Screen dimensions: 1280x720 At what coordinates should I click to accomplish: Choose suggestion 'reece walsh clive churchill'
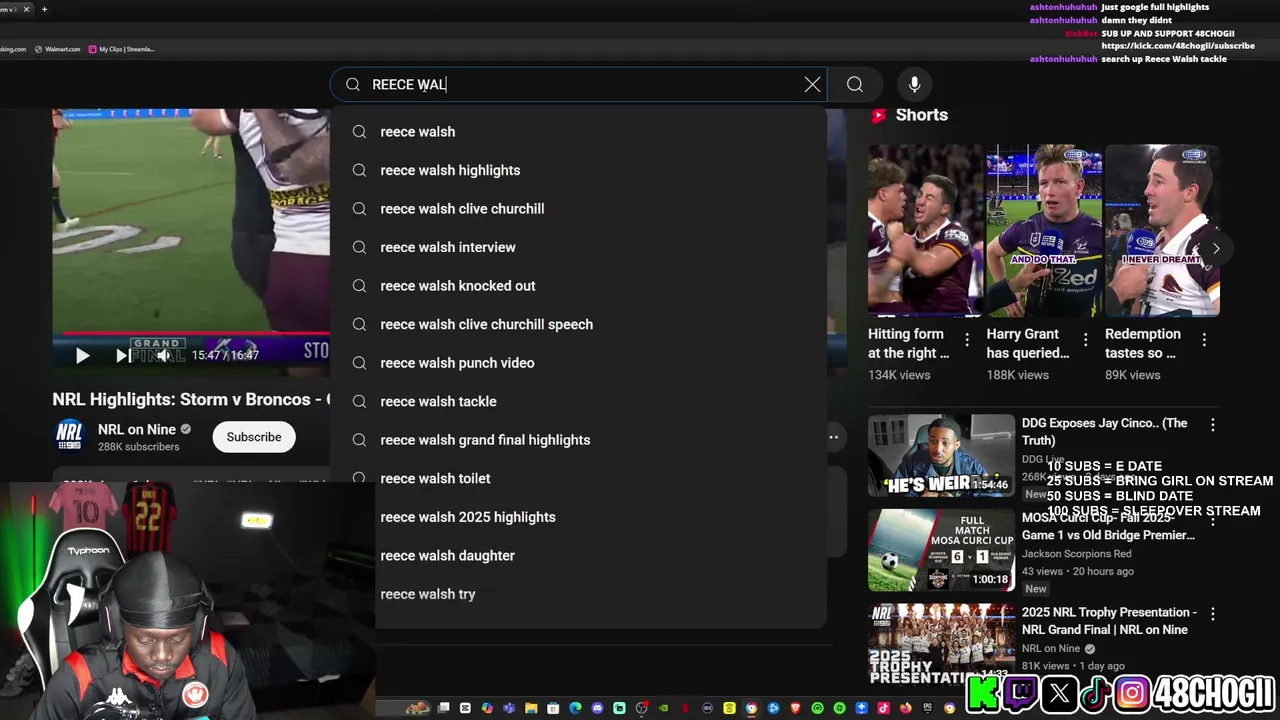pyautogui.click(x=578, y=209)
